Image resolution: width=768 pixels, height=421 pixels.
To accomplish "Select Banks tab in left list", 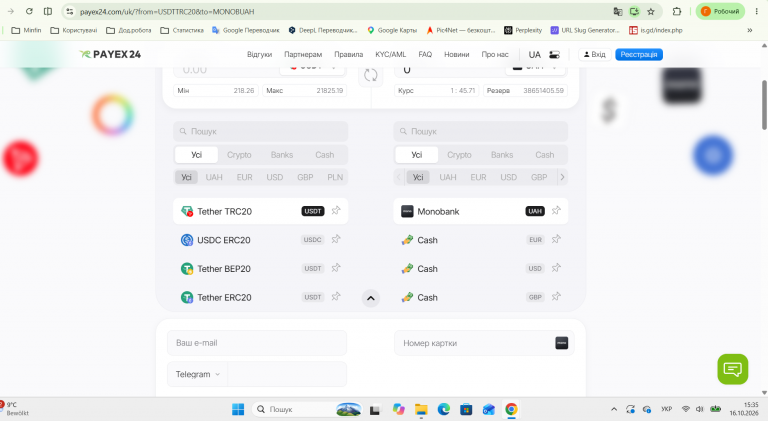I will 282,155.
